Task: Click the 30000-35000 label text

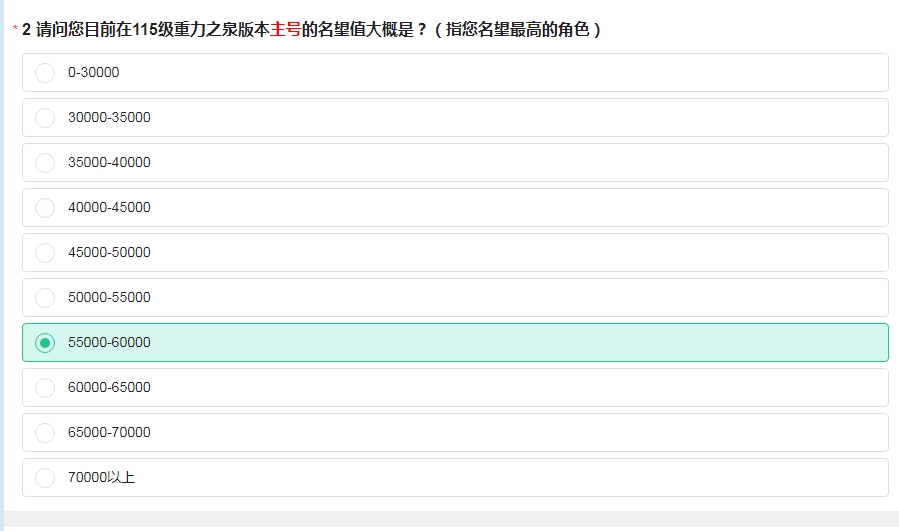Action: [x=109, y=117]
